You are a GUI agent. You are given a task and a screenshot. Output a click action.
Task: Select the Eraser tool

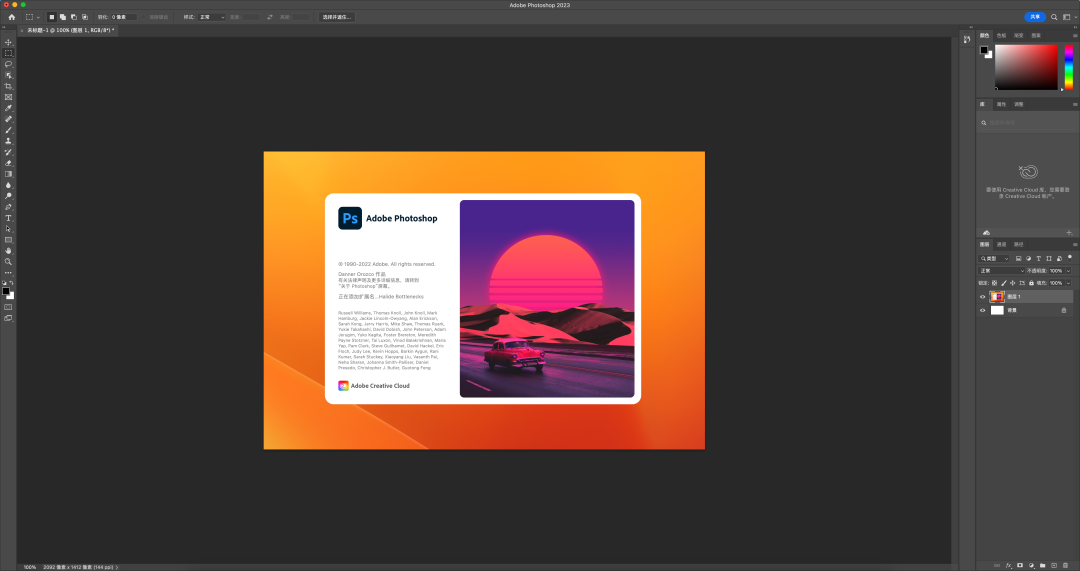[x=8, y=163]
